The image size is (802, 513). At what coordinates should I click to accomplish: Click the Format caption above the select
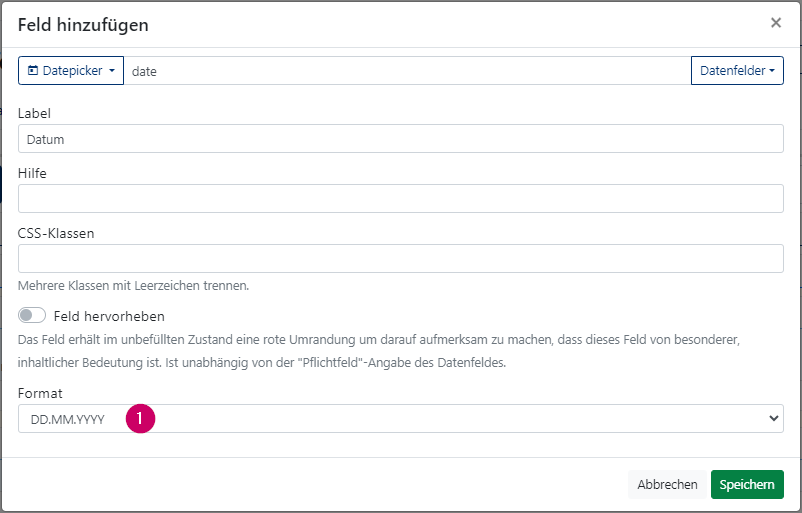pyautogui.click(x=40, y=393)
